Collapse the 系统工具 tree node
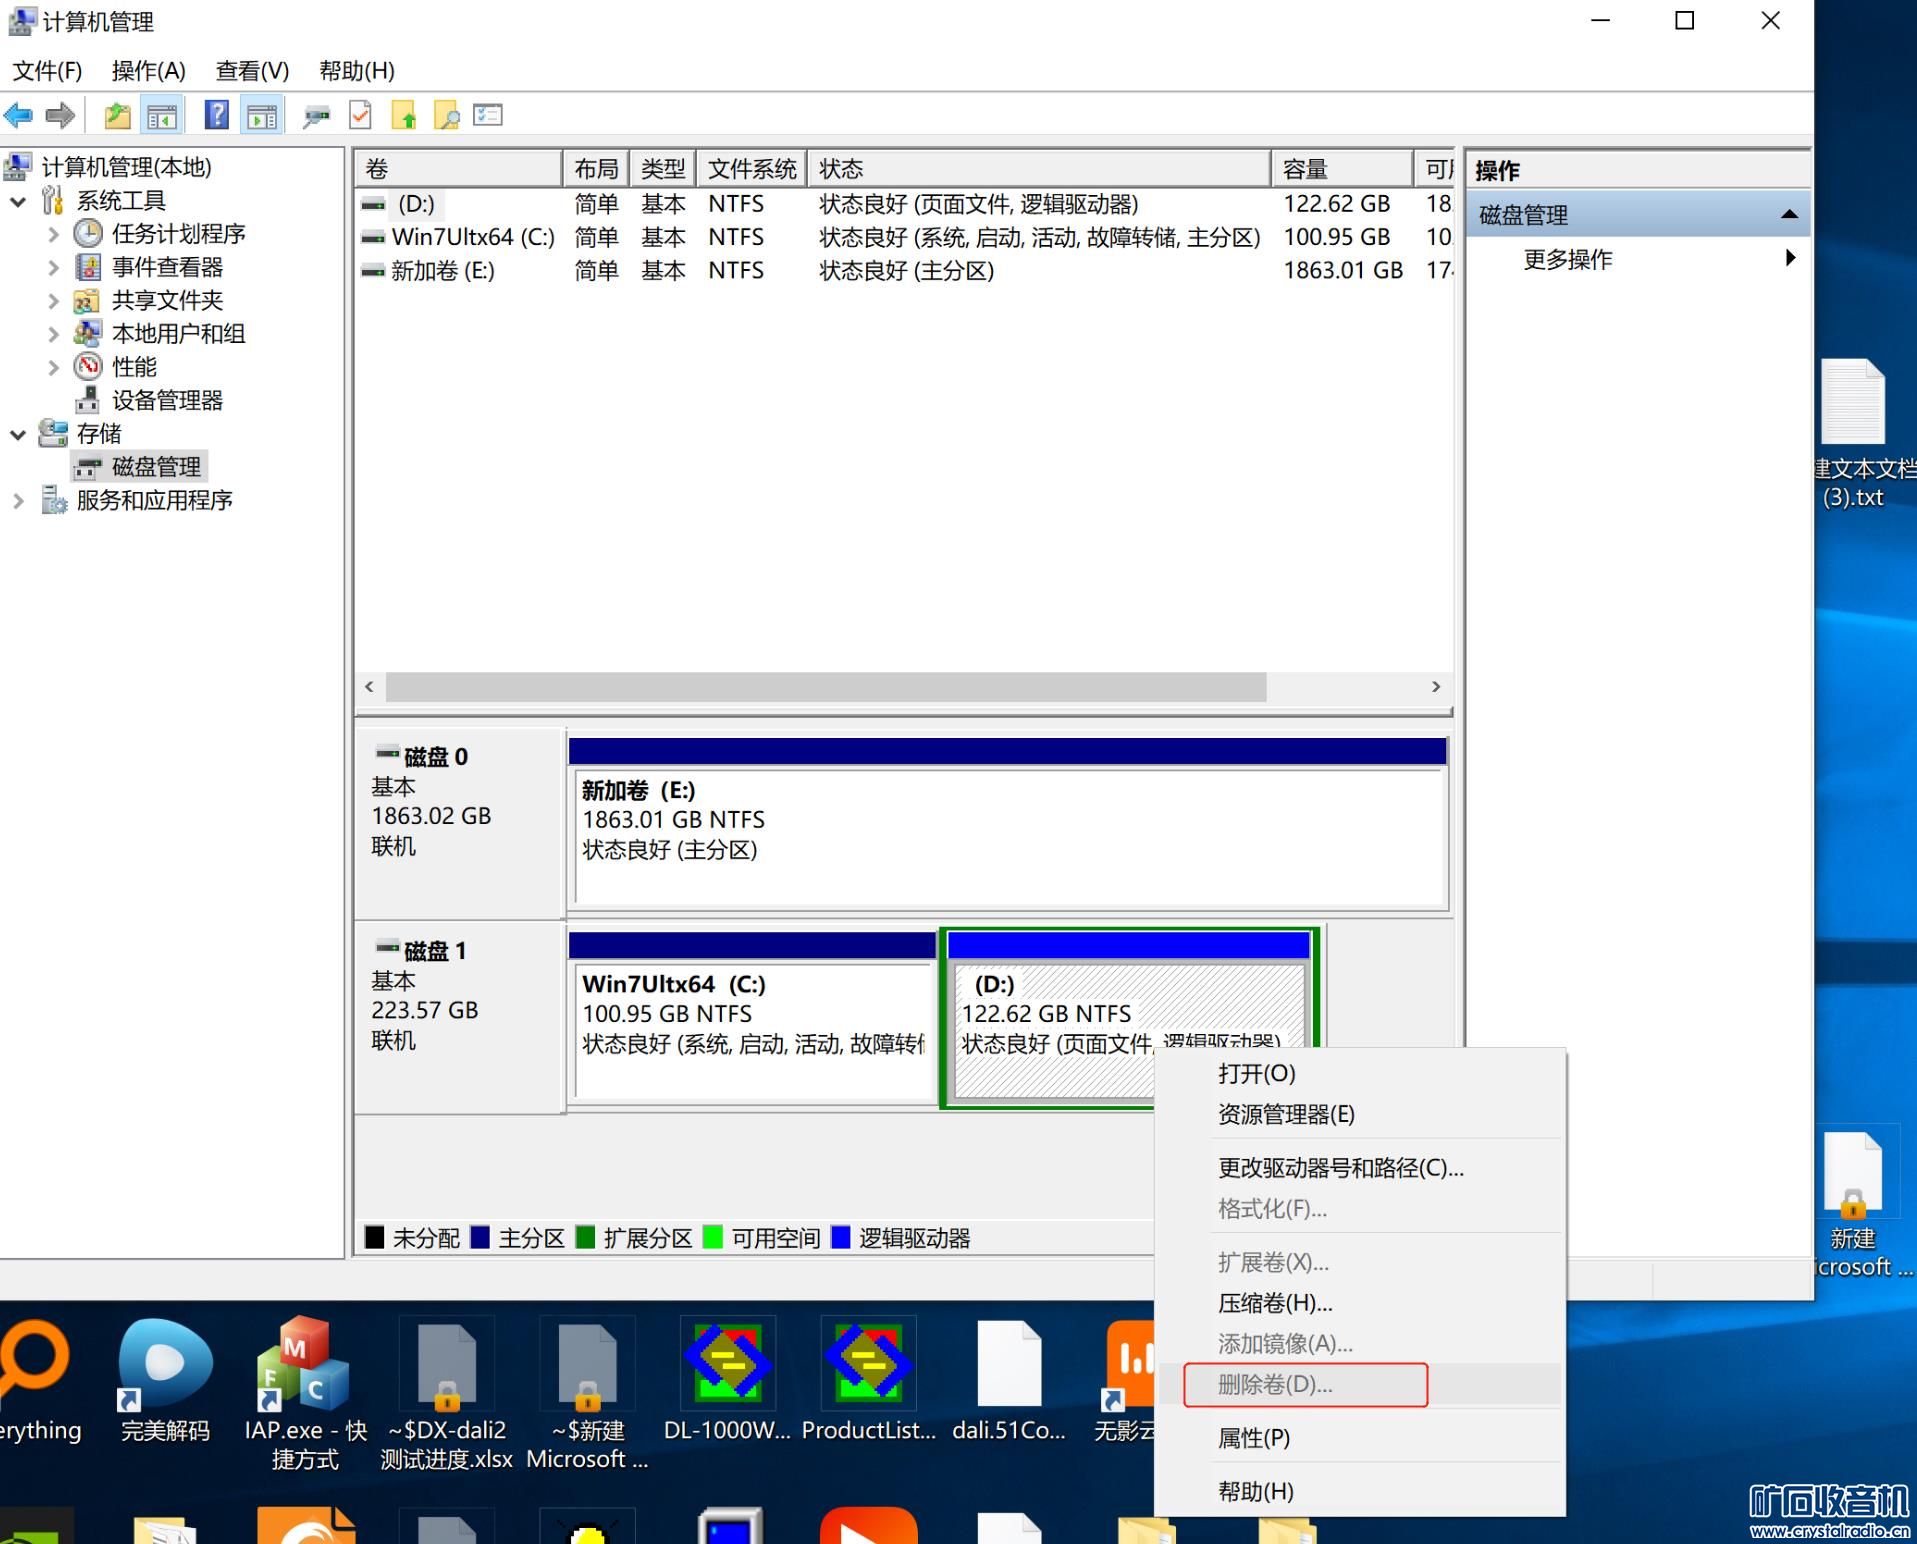The width and height of the screenshot is (1917, 1544). point(18,201)
